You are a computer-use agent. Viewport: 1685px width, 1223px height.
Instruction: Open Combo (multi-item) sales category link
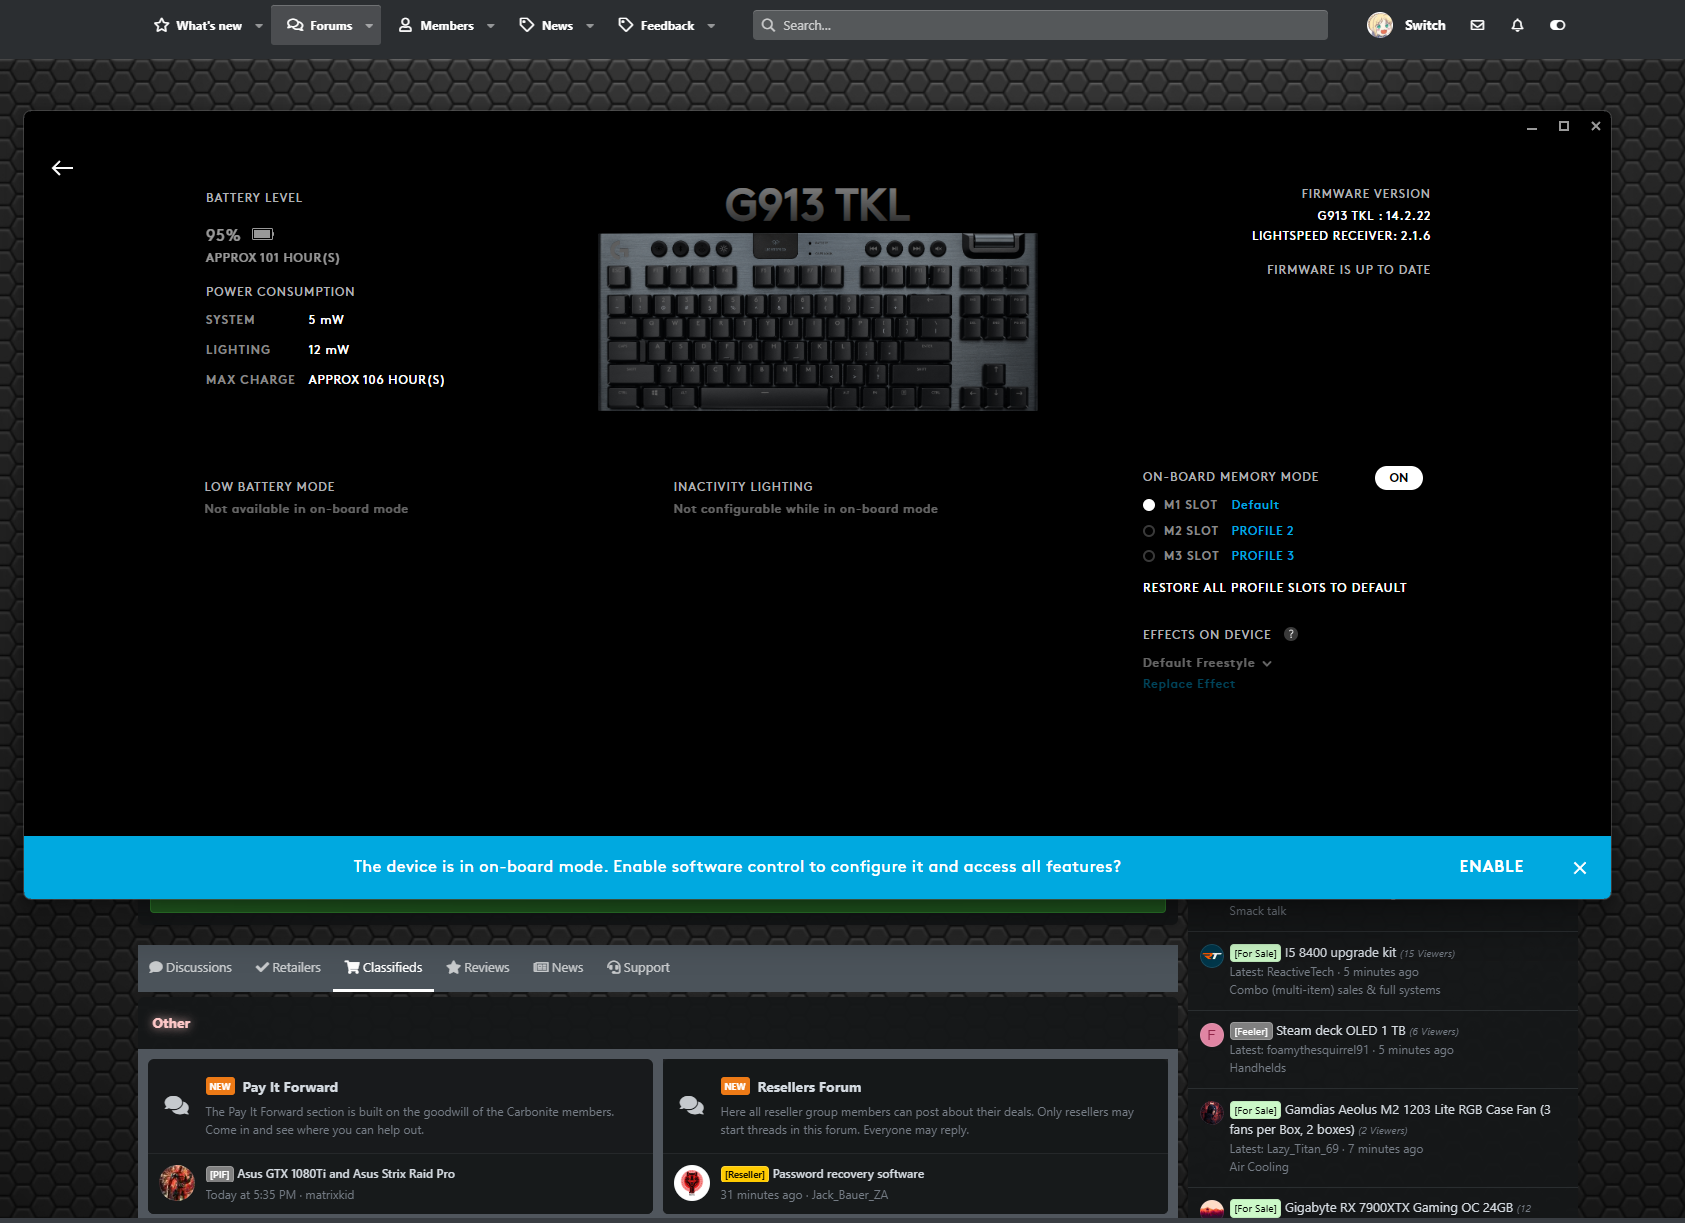click(1335, 990)
